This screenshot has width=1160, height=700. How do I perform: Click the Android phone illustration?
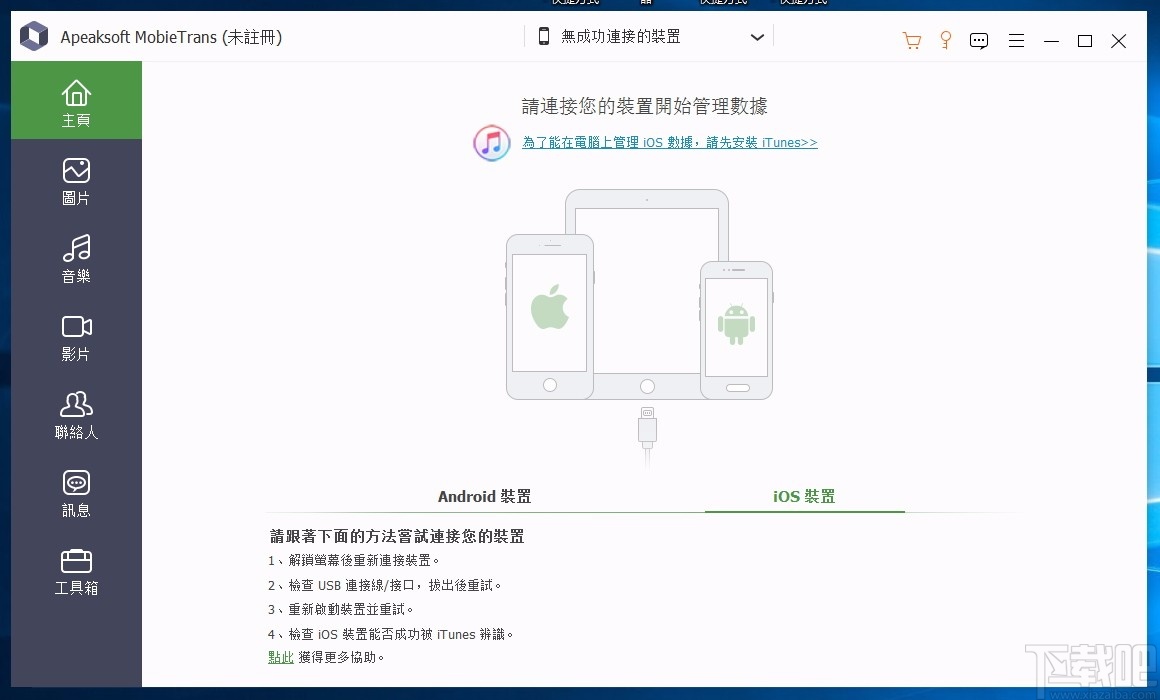(x=736, y=330)
